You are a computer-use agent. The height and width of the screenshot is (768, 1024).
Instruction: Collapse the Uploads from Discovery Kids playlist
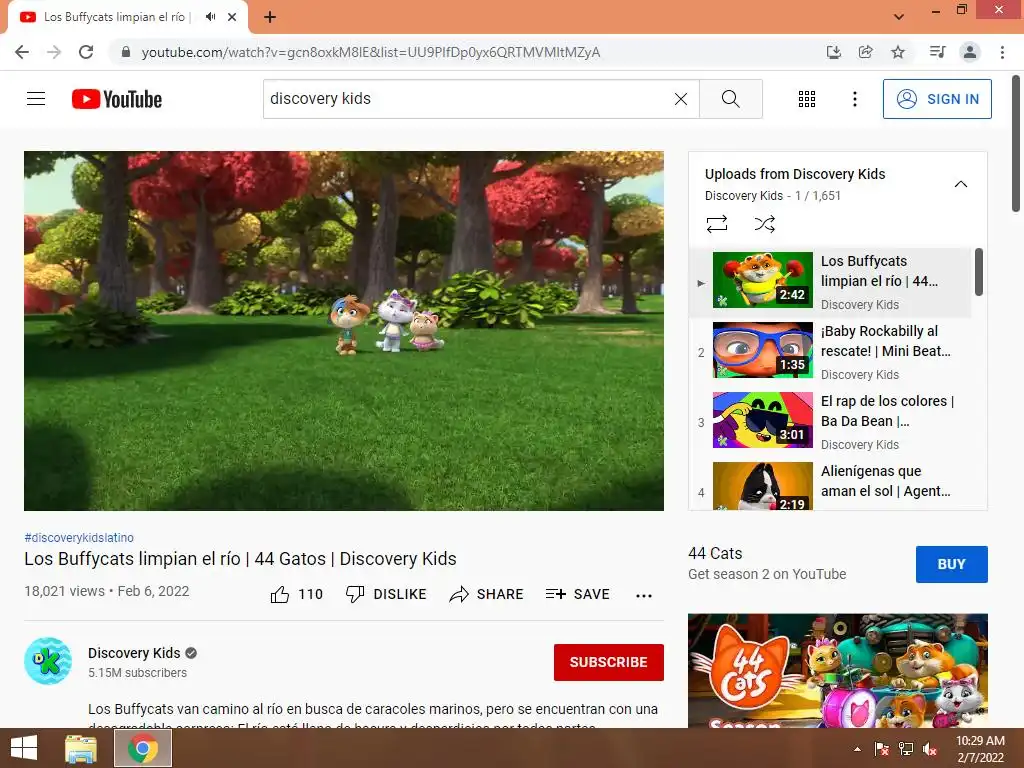tap(961, 184)
